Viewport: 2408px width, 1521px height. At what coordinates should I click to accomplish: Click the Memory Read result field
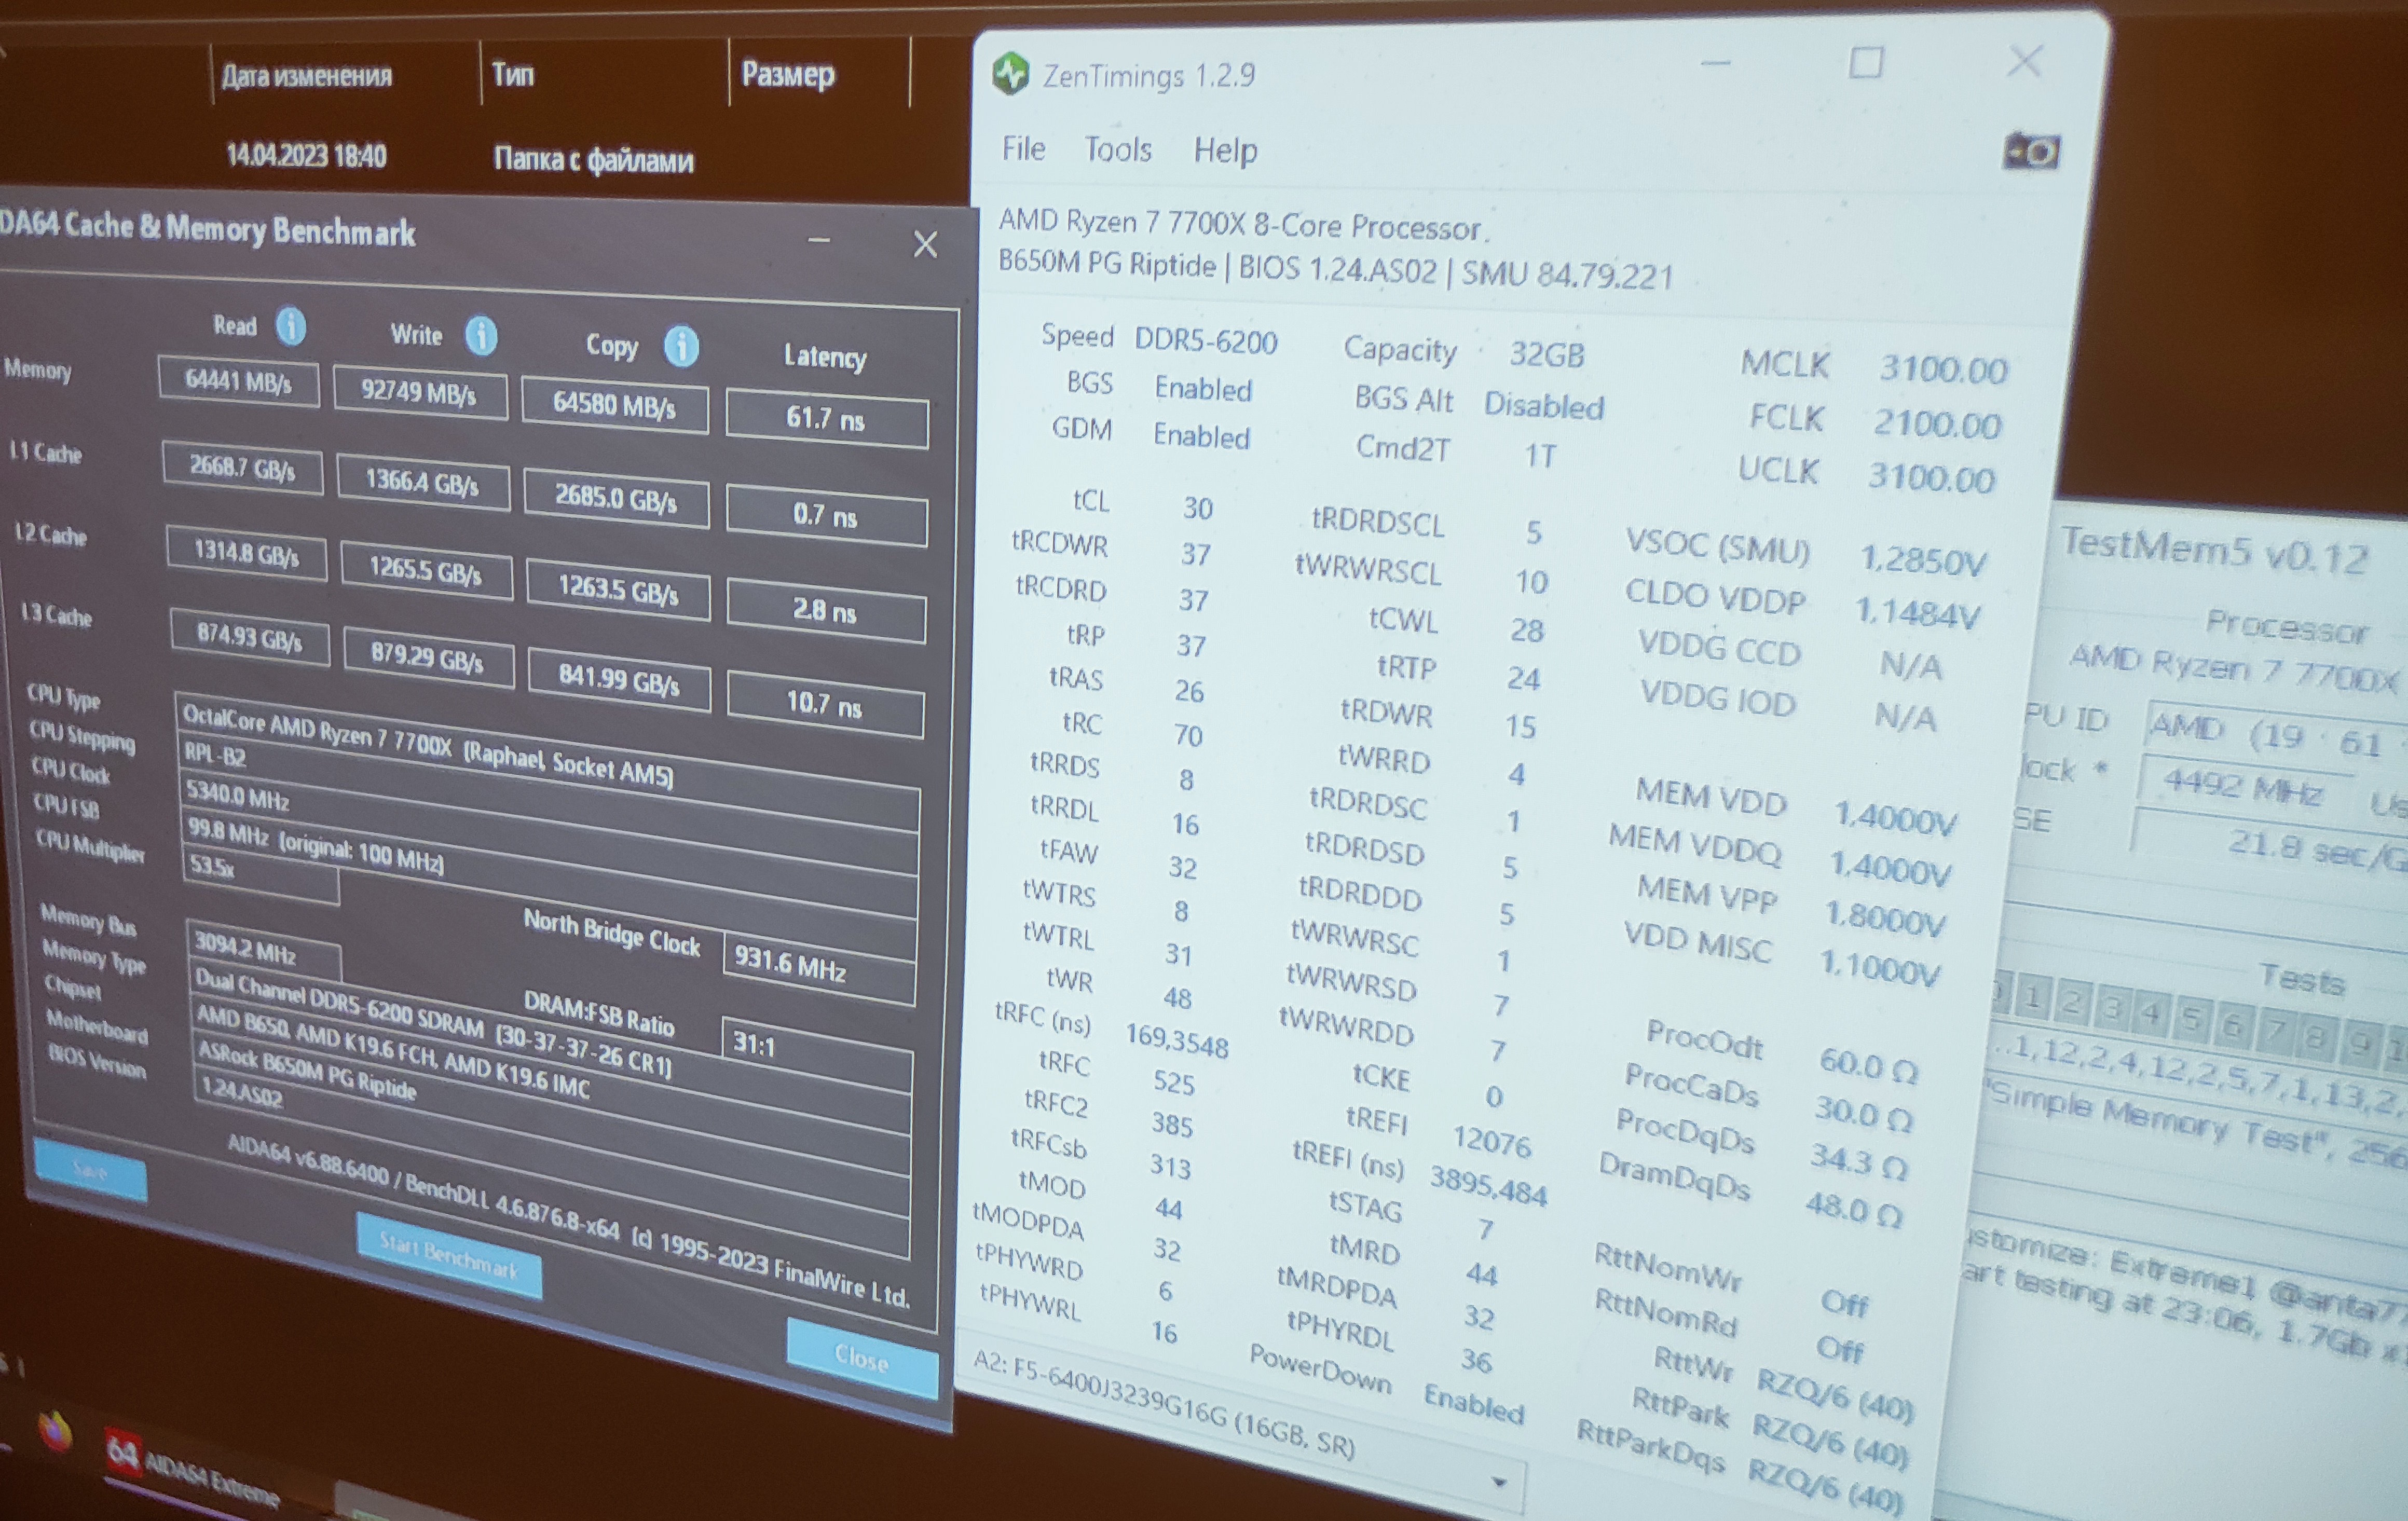point(238,382)
